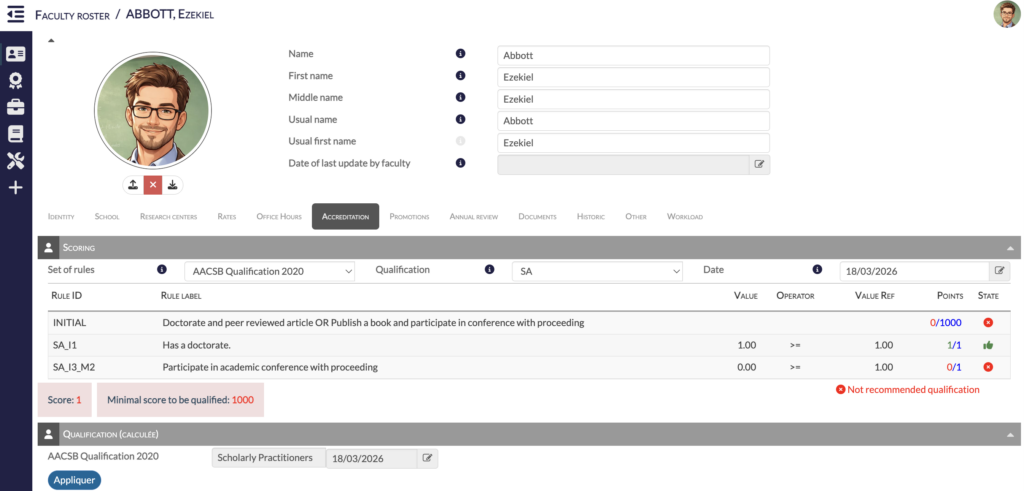Click the red delete photo button
The width and height of the screenshot is (1024, 491).
click(x=153, y=185)
